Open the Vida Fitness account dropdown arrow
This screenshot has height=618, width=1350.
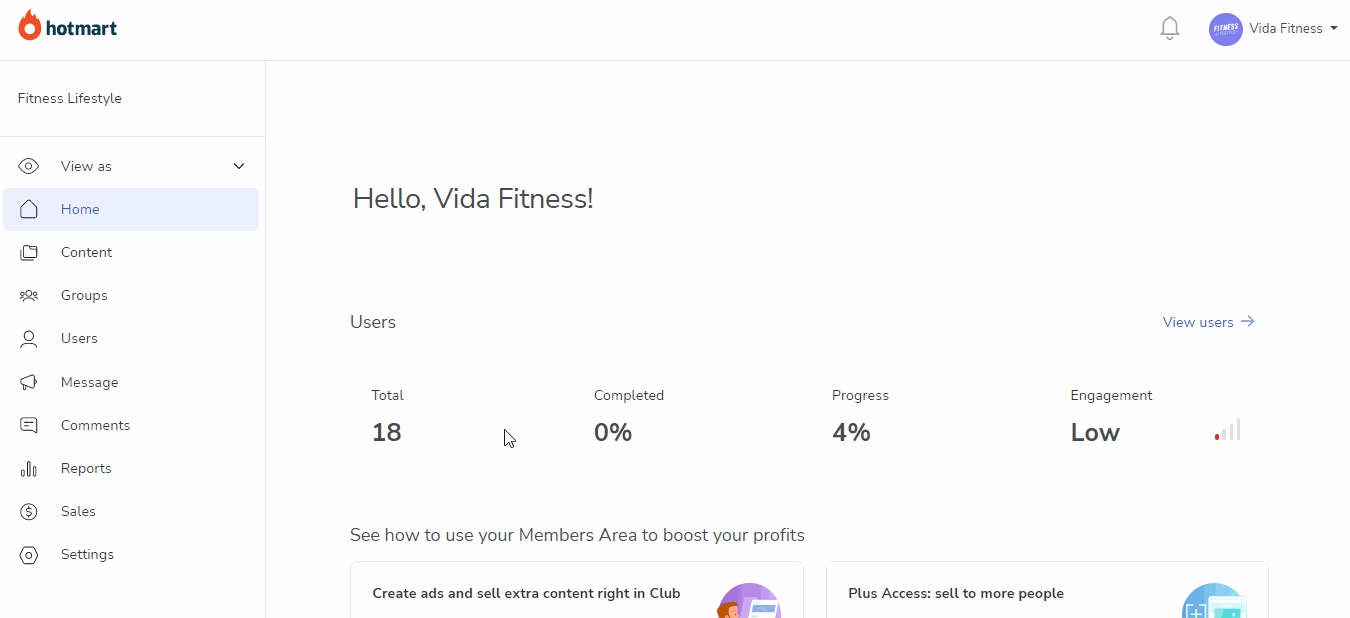(x=1334, y=29)
